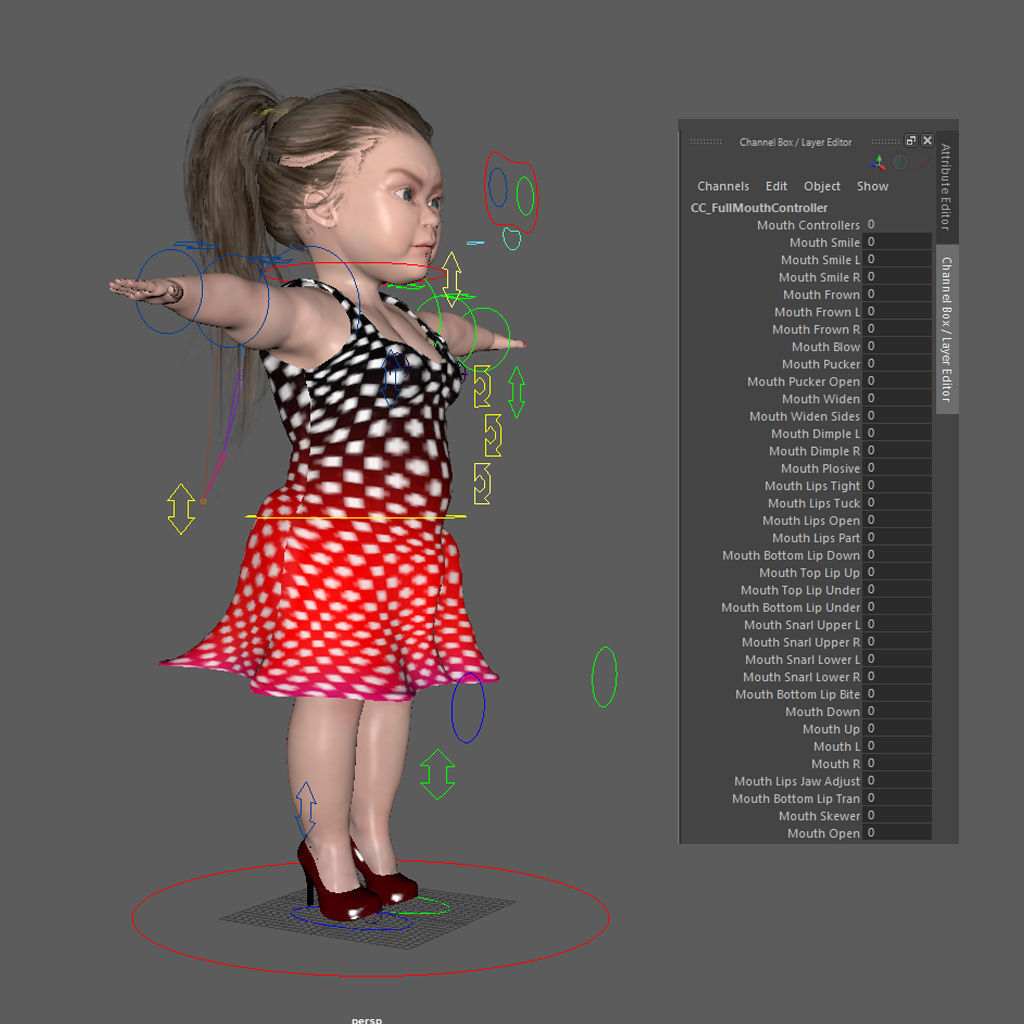Click the axis orientation manipulator icon above Channels menu
Viewport: 1024px width, 1024px height.
tap(877, 162)
